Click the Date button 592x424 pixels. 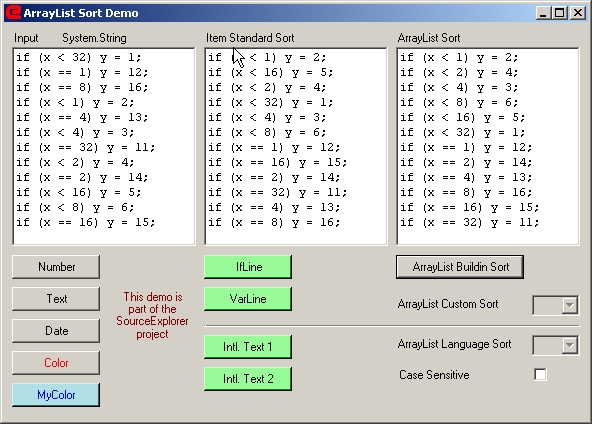[56, 331]
